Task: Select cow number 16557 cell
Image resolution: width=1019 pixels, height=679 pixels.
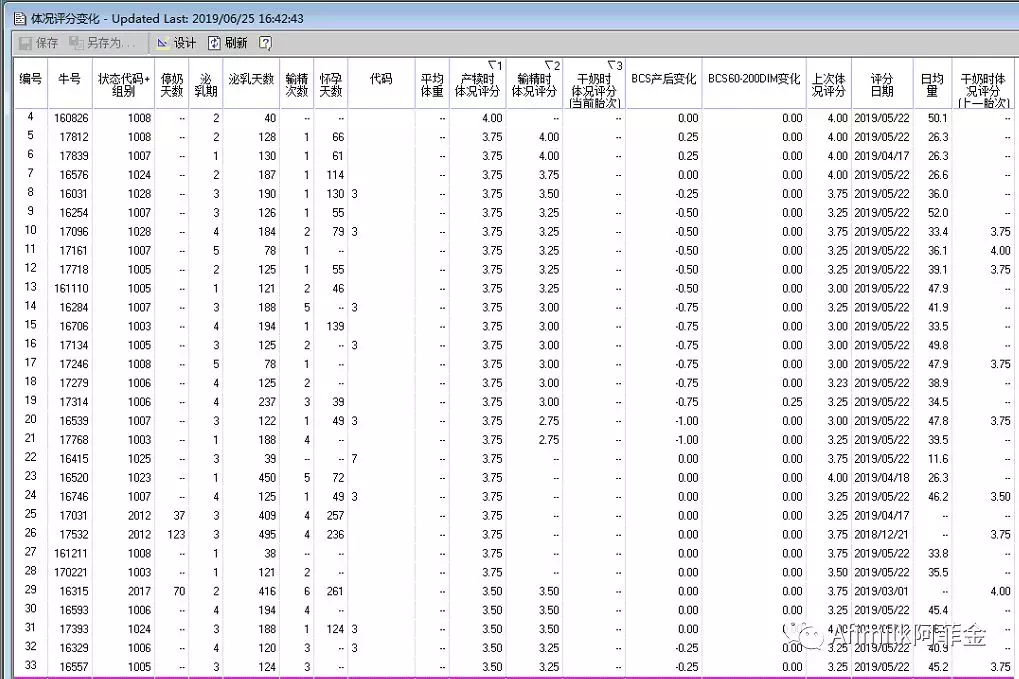Action: pyautogui.click(x=74, y=667)
